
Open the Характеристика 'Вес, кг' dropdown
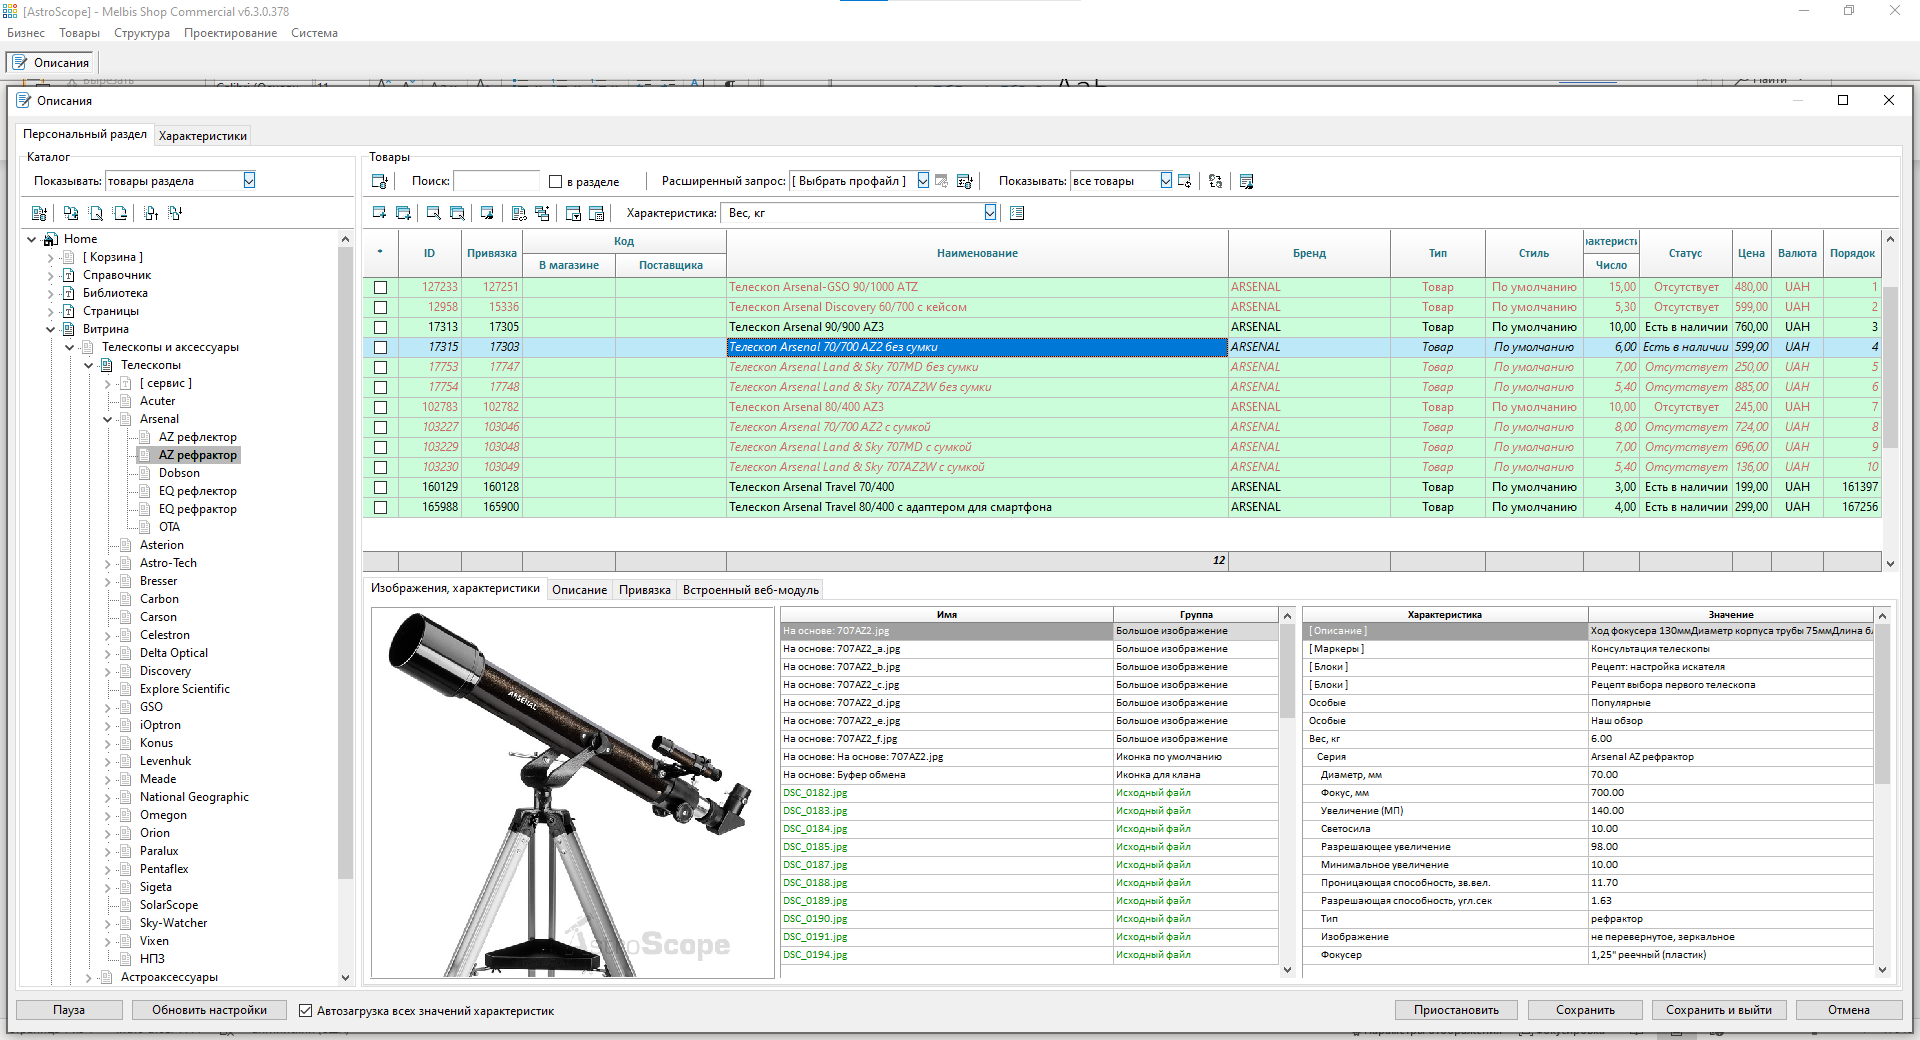[990, 213]
